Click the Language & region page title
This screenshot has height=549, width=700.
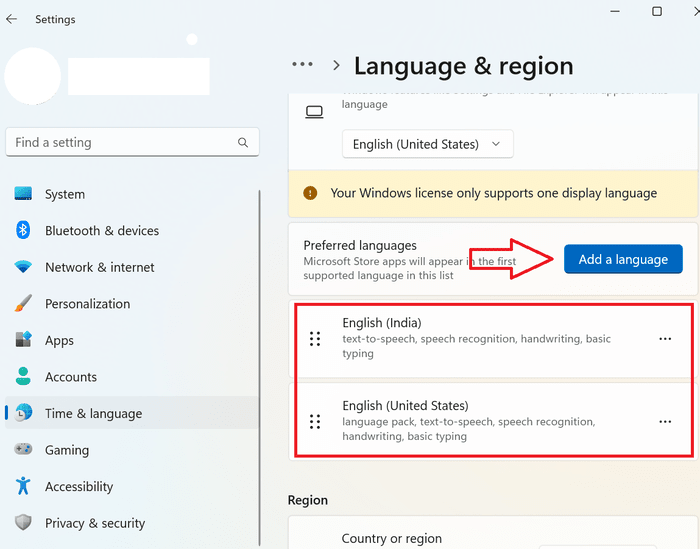point(463,66)
